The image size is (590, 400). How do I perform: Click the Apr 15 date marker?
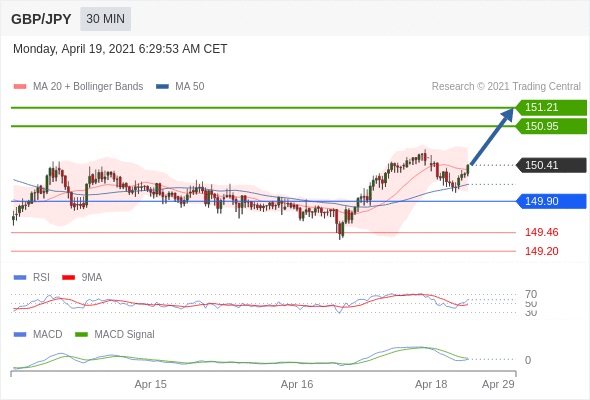[x=151, y=384]
